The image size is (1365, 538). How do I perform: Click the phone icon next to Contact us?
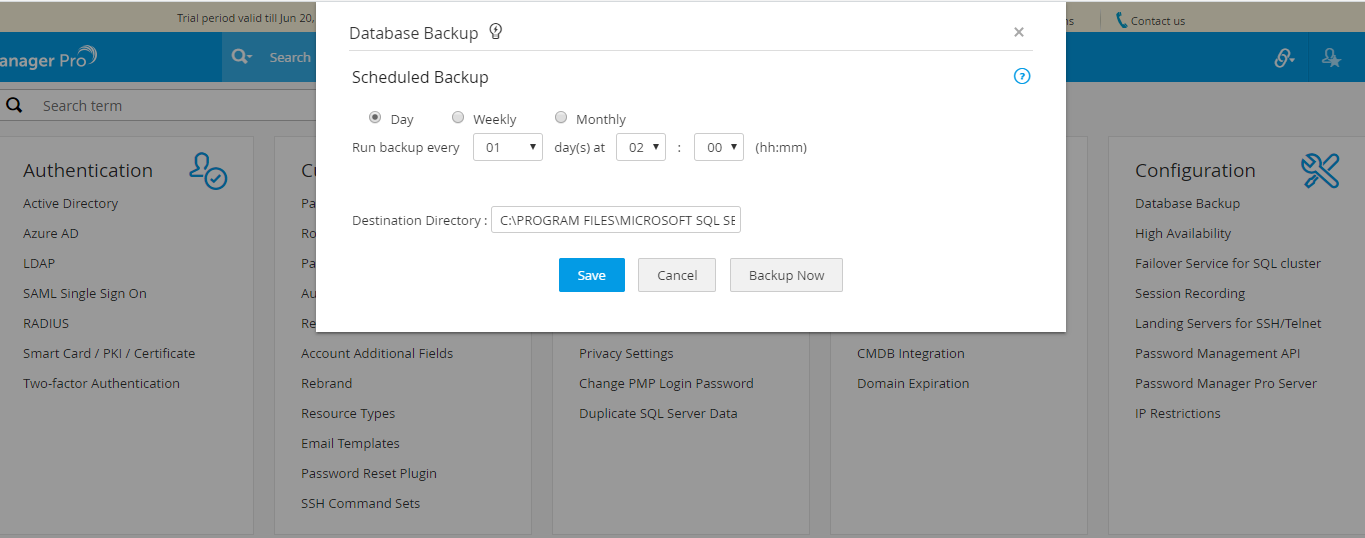click(1121, 20)
